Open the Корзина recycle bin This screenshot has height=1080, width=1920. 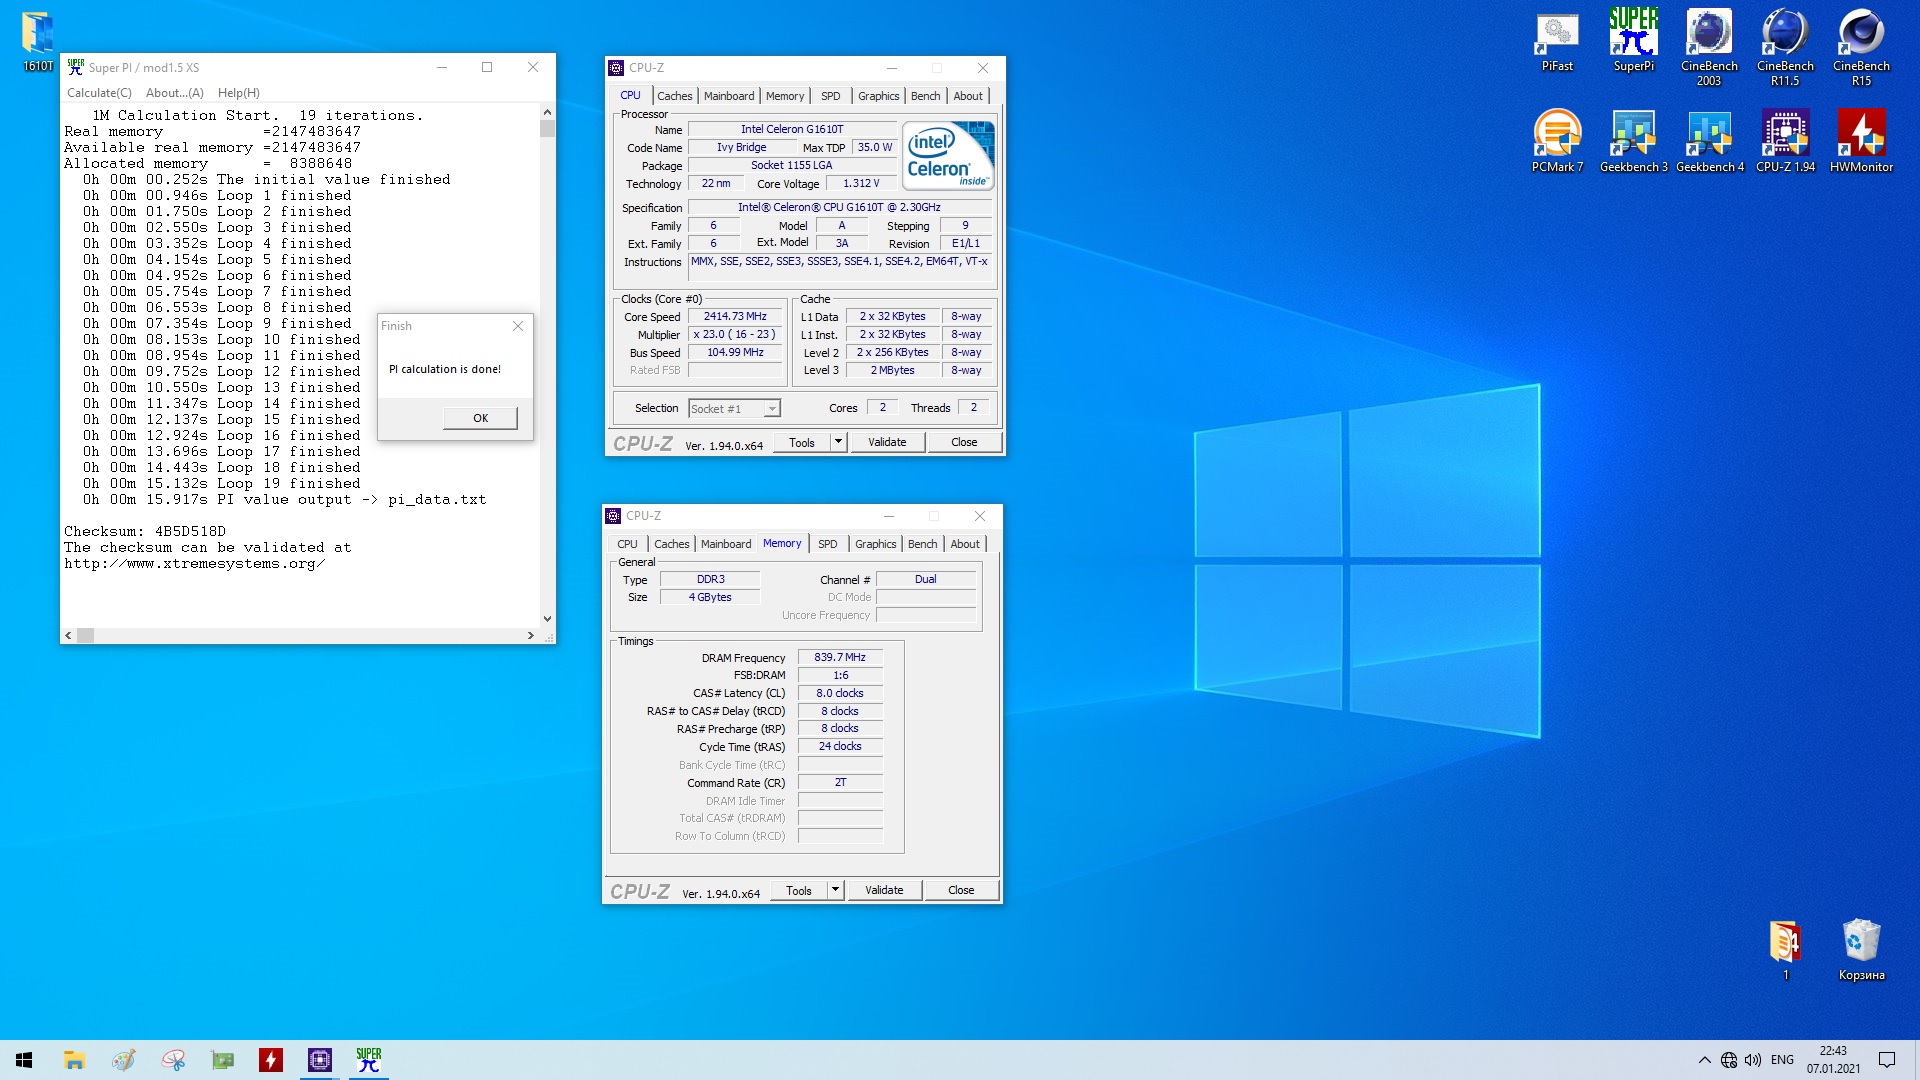tap(1861, 950)
